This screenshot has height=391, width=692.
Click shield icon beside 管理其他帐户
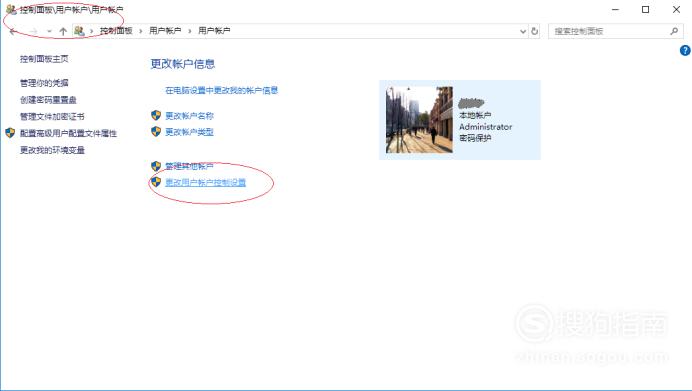click(x=156, y=166)
